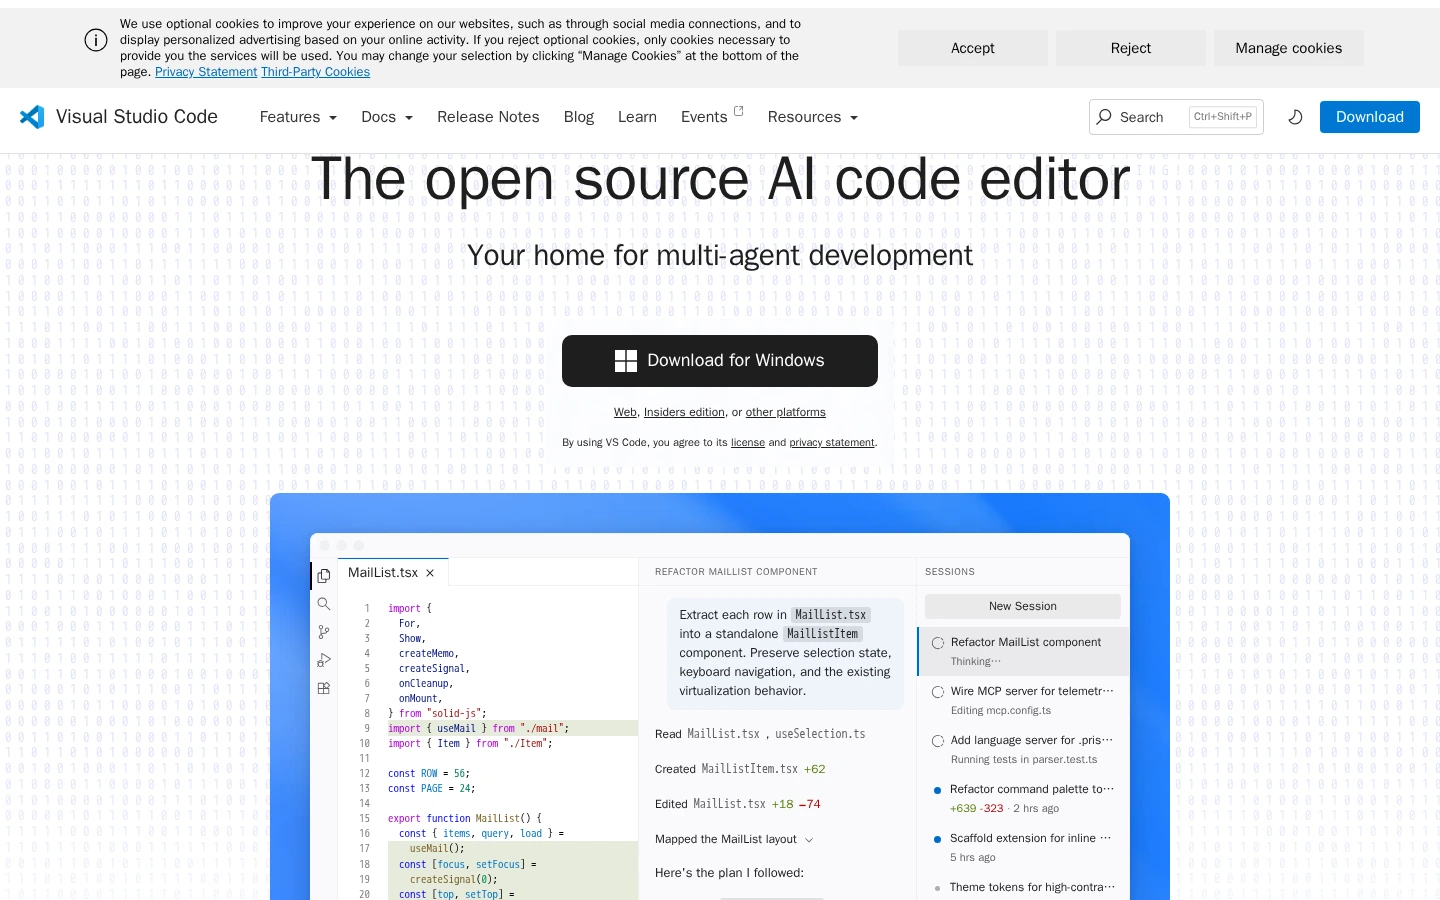
Task: Click 'Created MailListItem.tsx +62' line
Action: click(740, 769)
